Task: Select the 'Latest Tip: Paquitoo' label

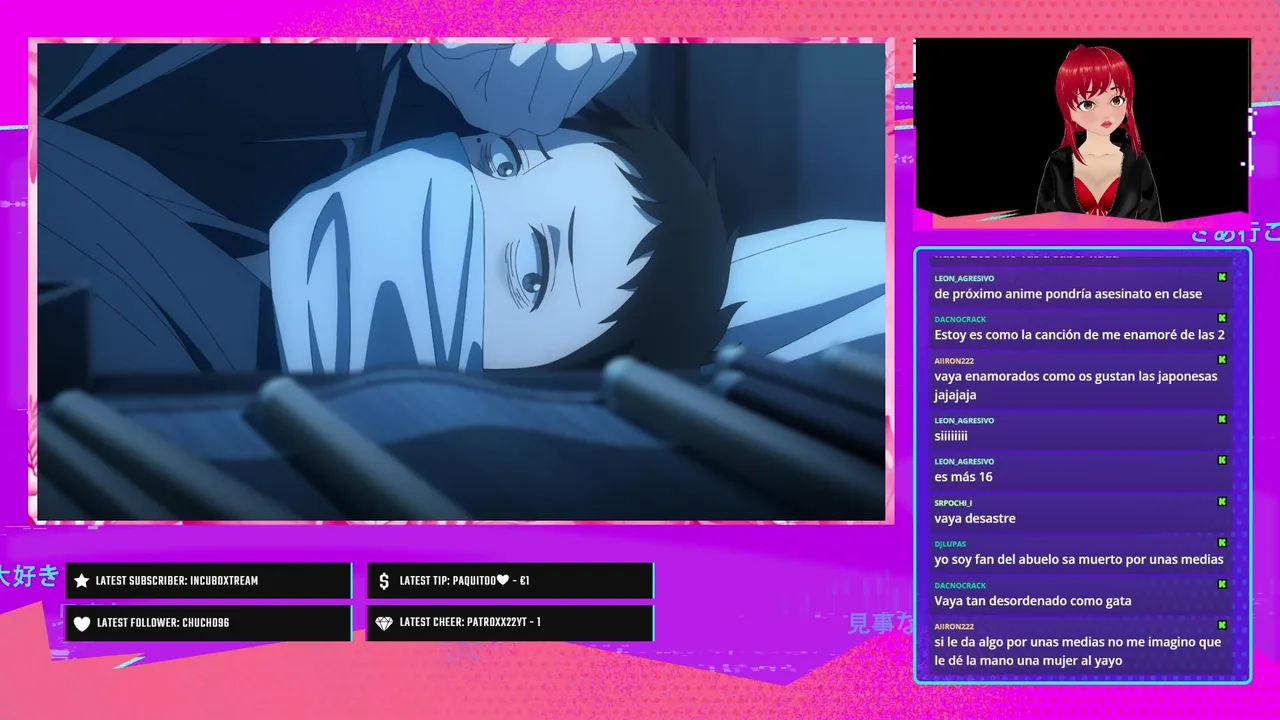Action: click(464, 581)
